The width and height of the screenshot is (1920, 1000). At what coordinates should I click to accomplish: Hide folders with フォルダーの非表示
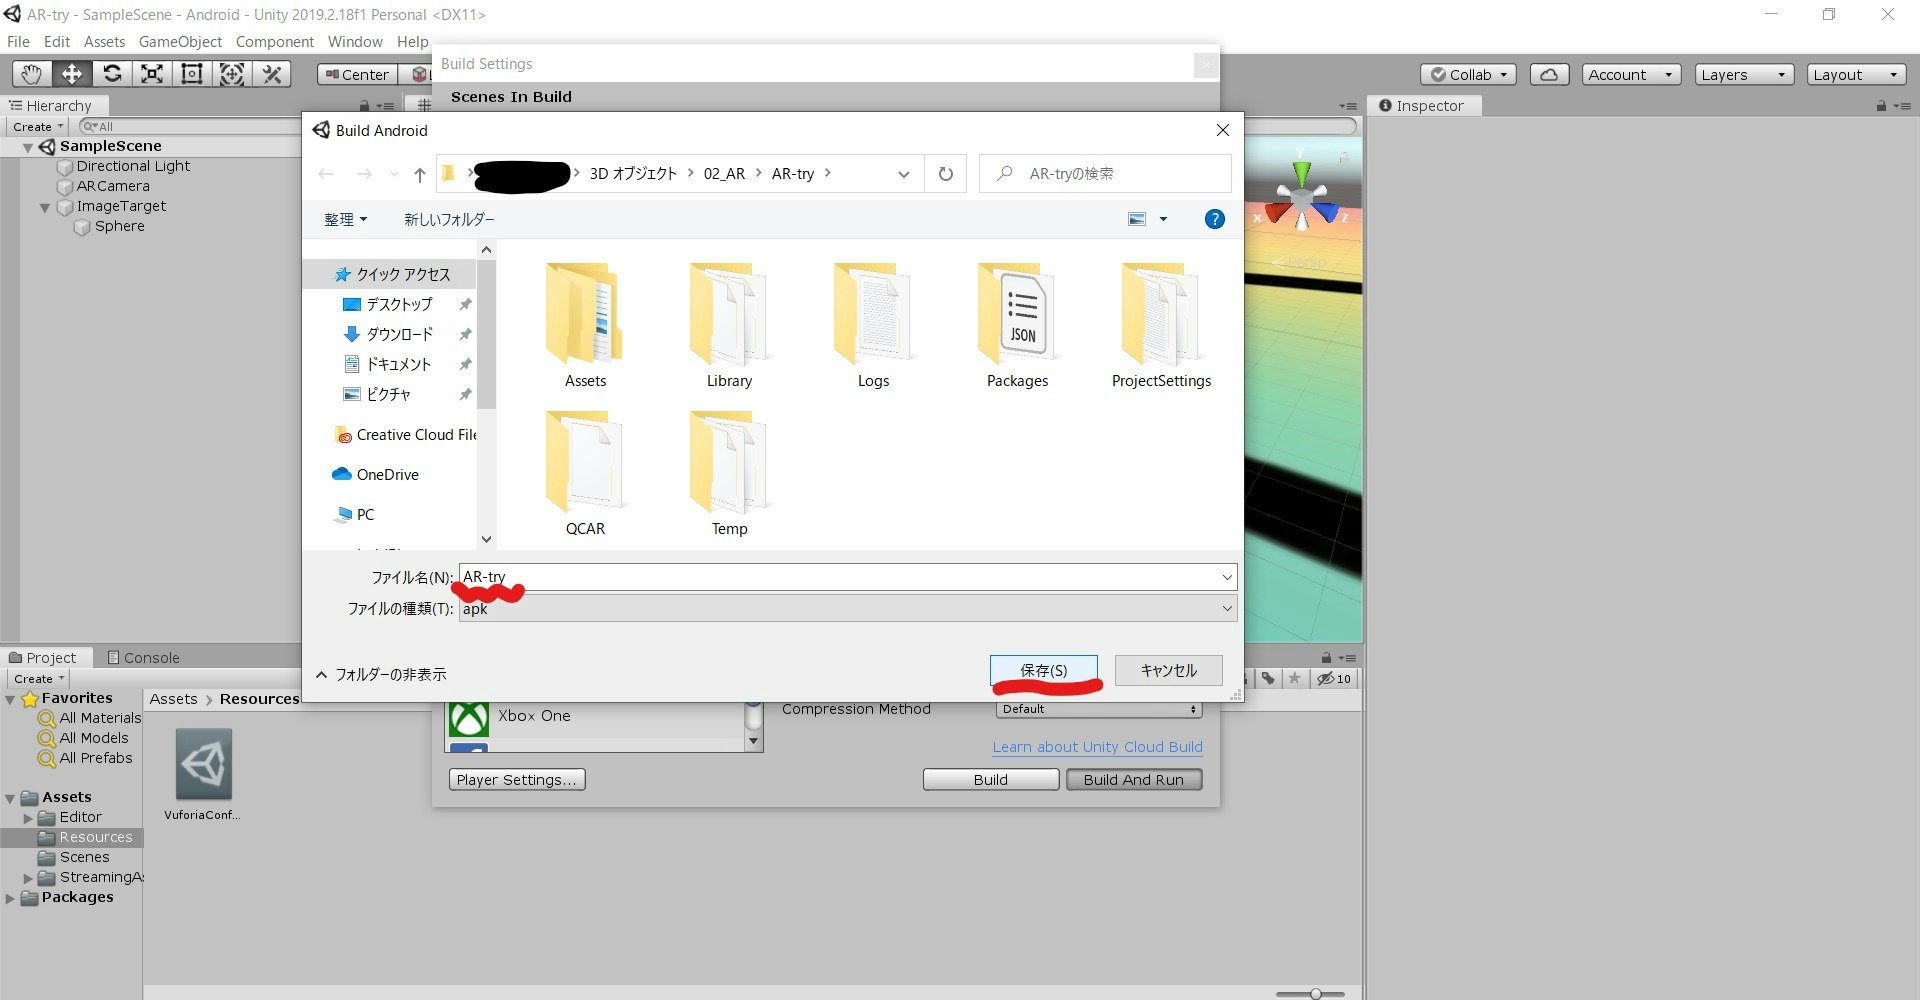pyautogui.click(x=381, y=675)
